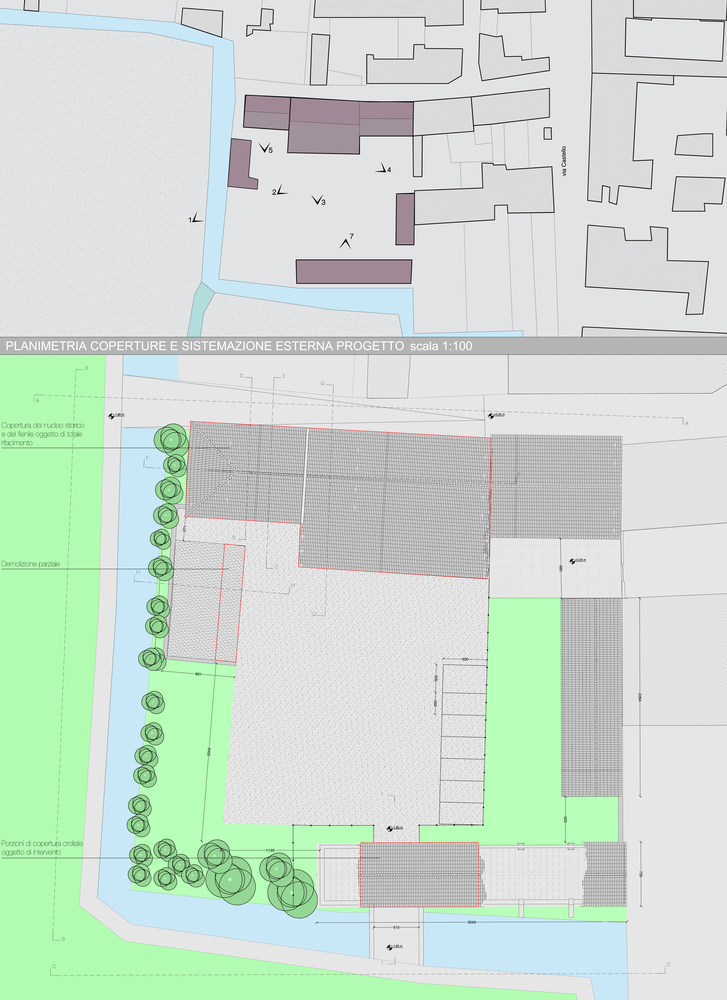
Task: Select the long purple building at bottom of upper map
Action: pos(353,271)
